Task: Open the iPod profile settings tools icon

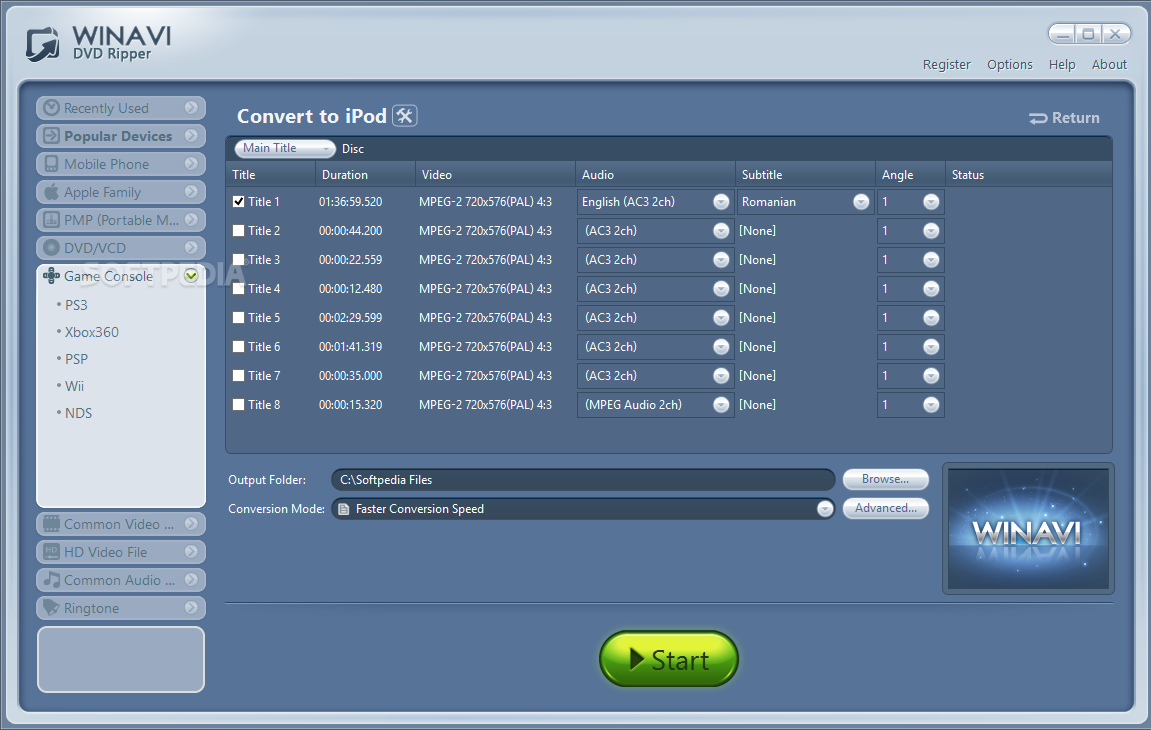Action: [404, 115]
